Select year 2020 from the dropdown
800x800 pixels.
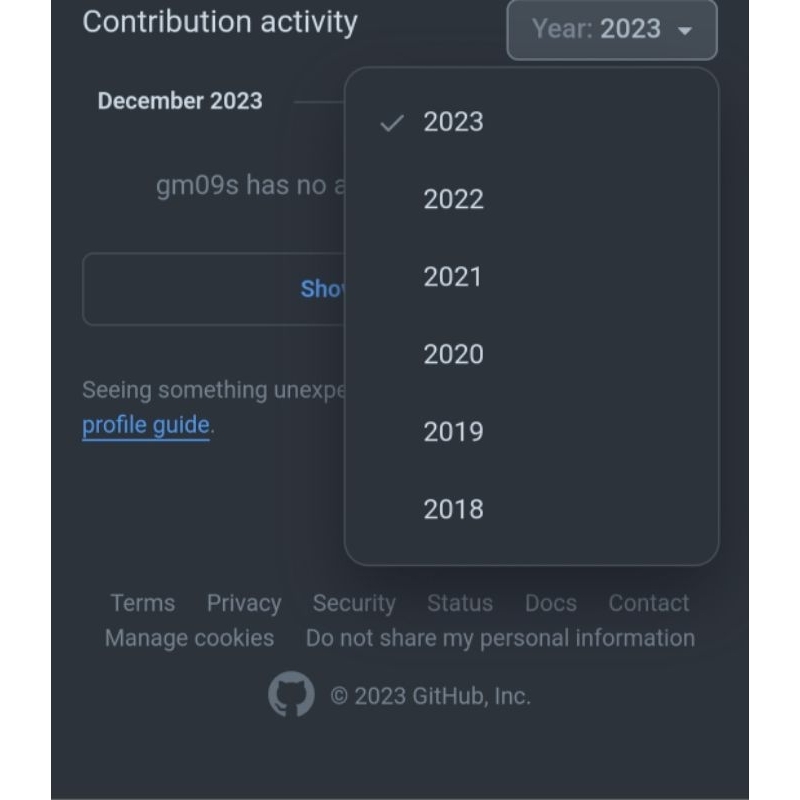click(454, 354)
